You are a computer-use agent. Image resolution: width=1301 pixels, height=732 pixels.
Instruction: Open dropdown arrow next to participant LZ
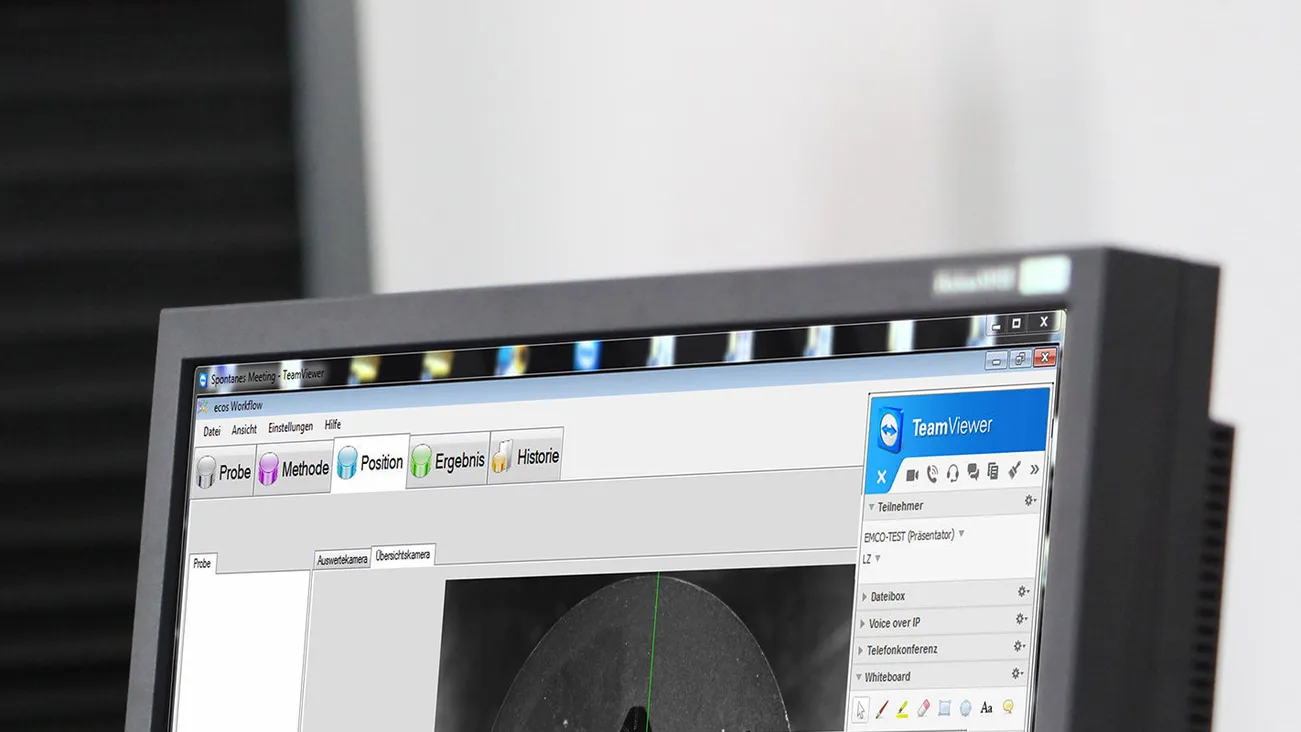pos(878,558)
